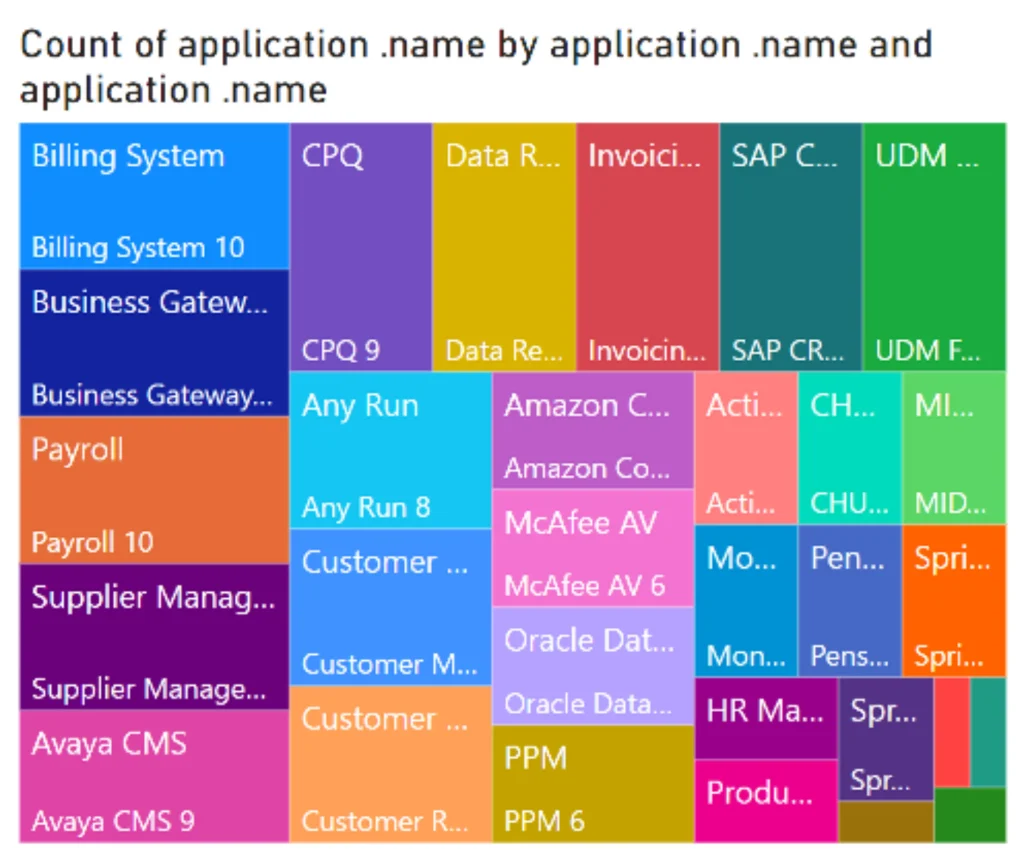Click the CPQ tile
Viewport: 1024px width, 859px height.
click(361, 247)
